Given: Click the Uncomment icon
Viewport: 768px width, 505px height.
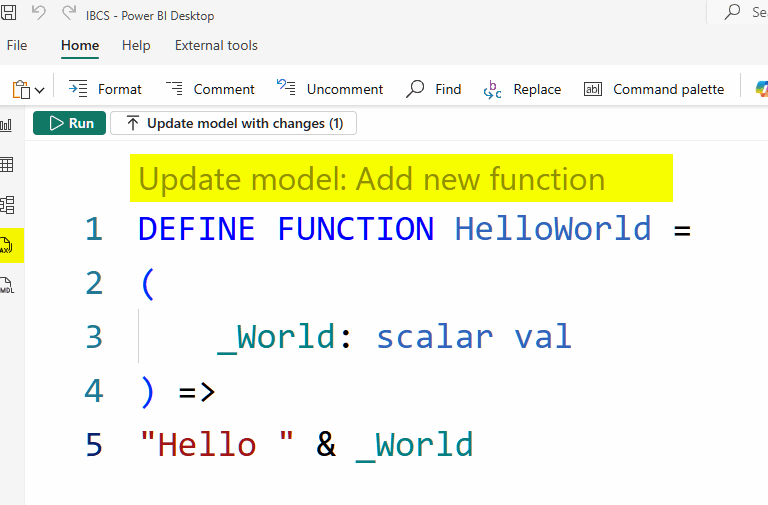Looking at the screenshot, I should (286, 87).
